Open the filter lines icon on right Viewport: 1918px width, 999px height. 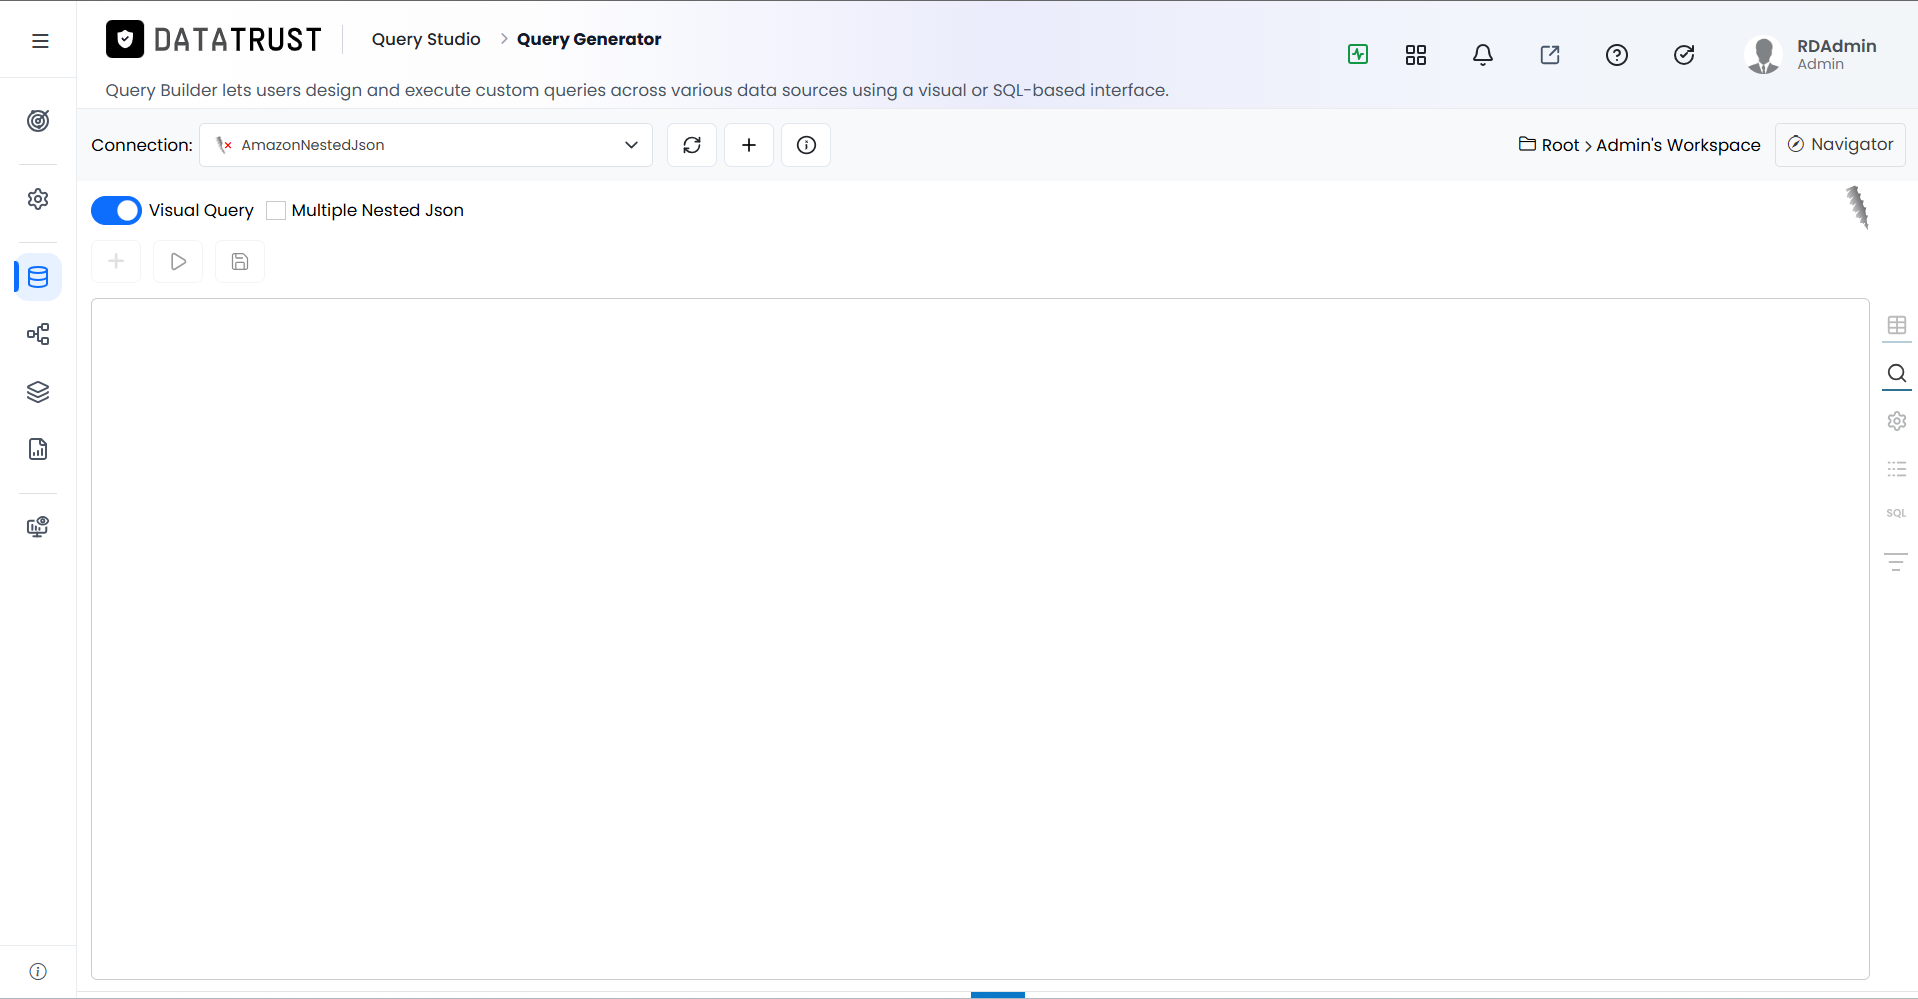1897,562
